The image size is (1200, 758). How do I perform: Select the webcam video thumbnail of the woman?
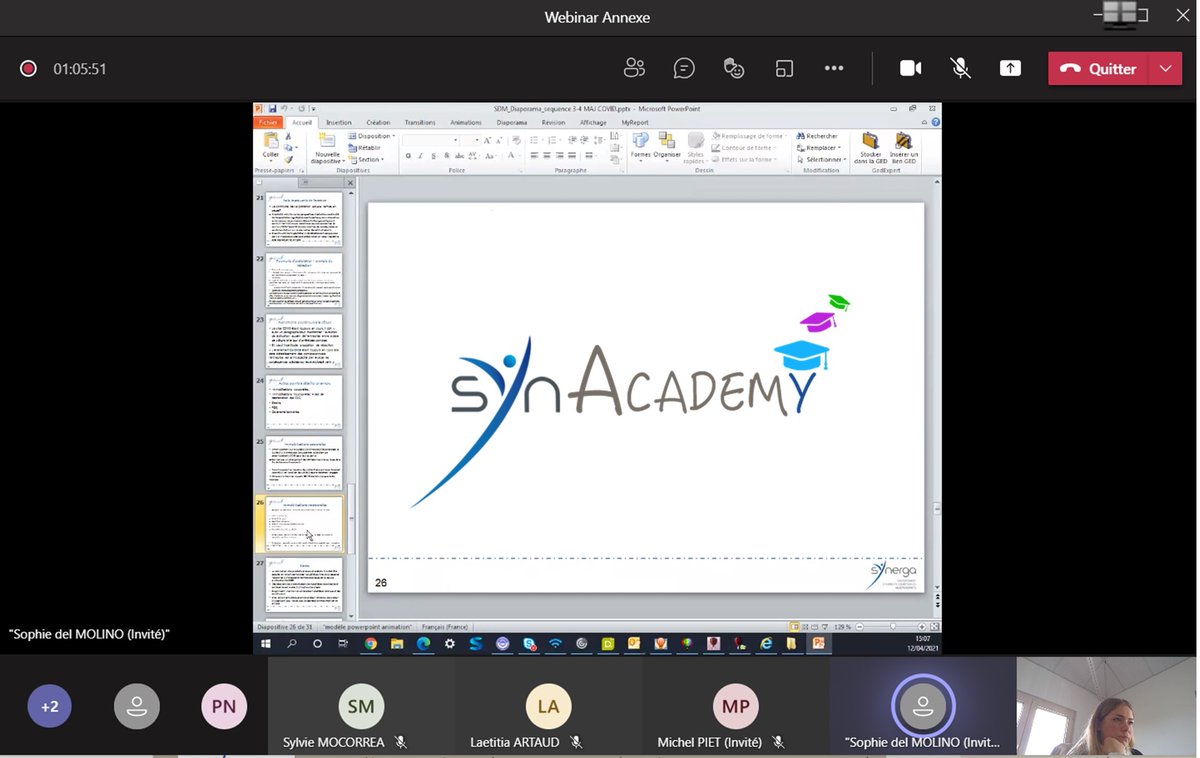tap(1107, 706)
